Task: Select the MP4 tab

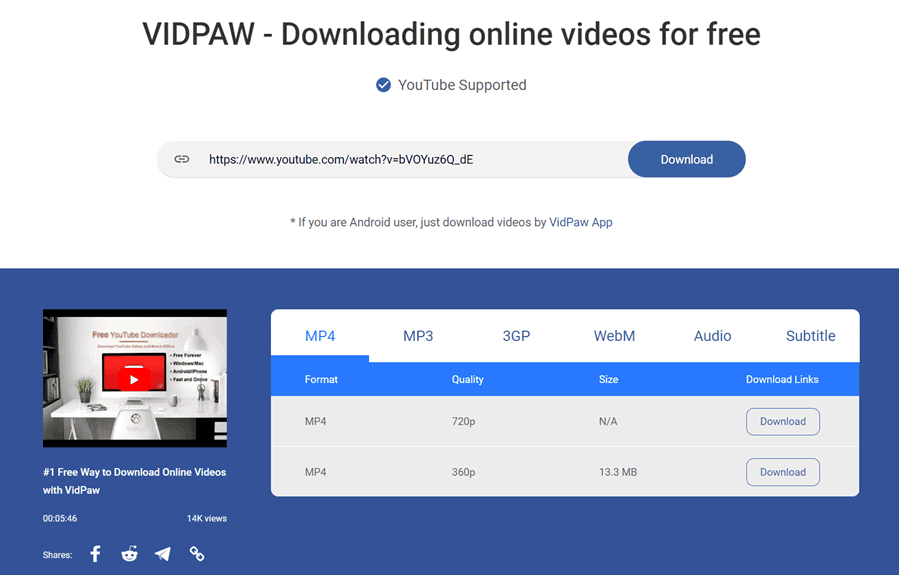Action: click(x=320, y=336)
